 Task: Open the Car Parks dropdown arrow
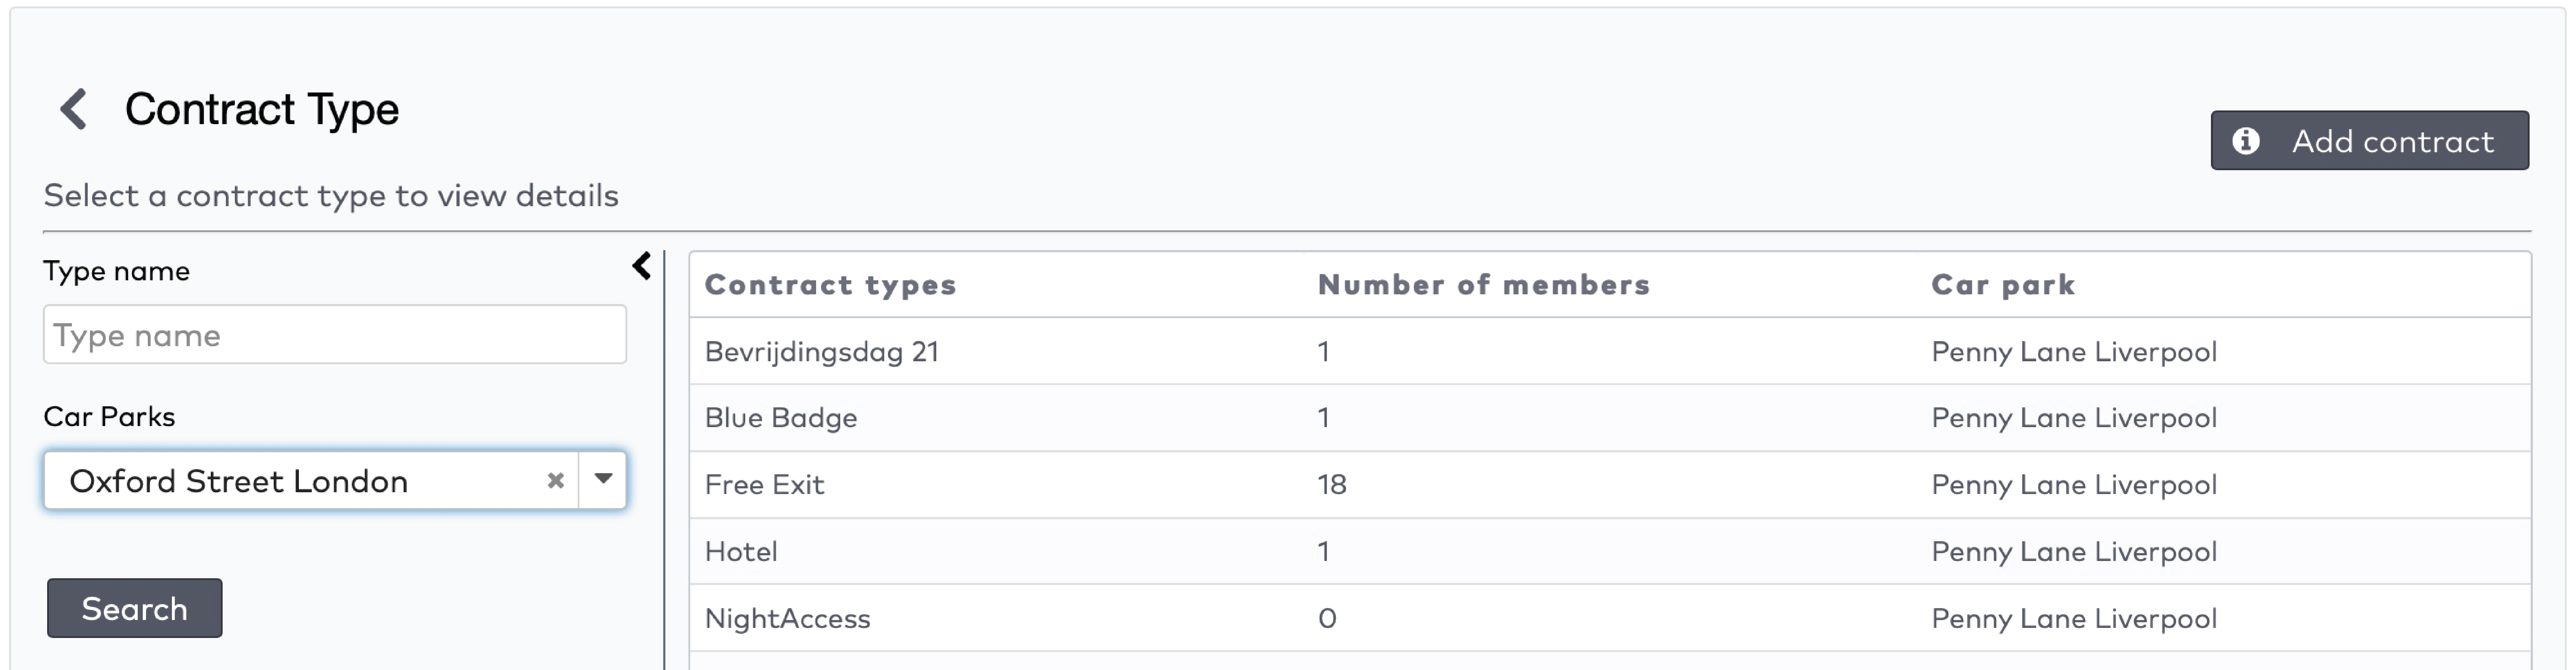(603, 479)
